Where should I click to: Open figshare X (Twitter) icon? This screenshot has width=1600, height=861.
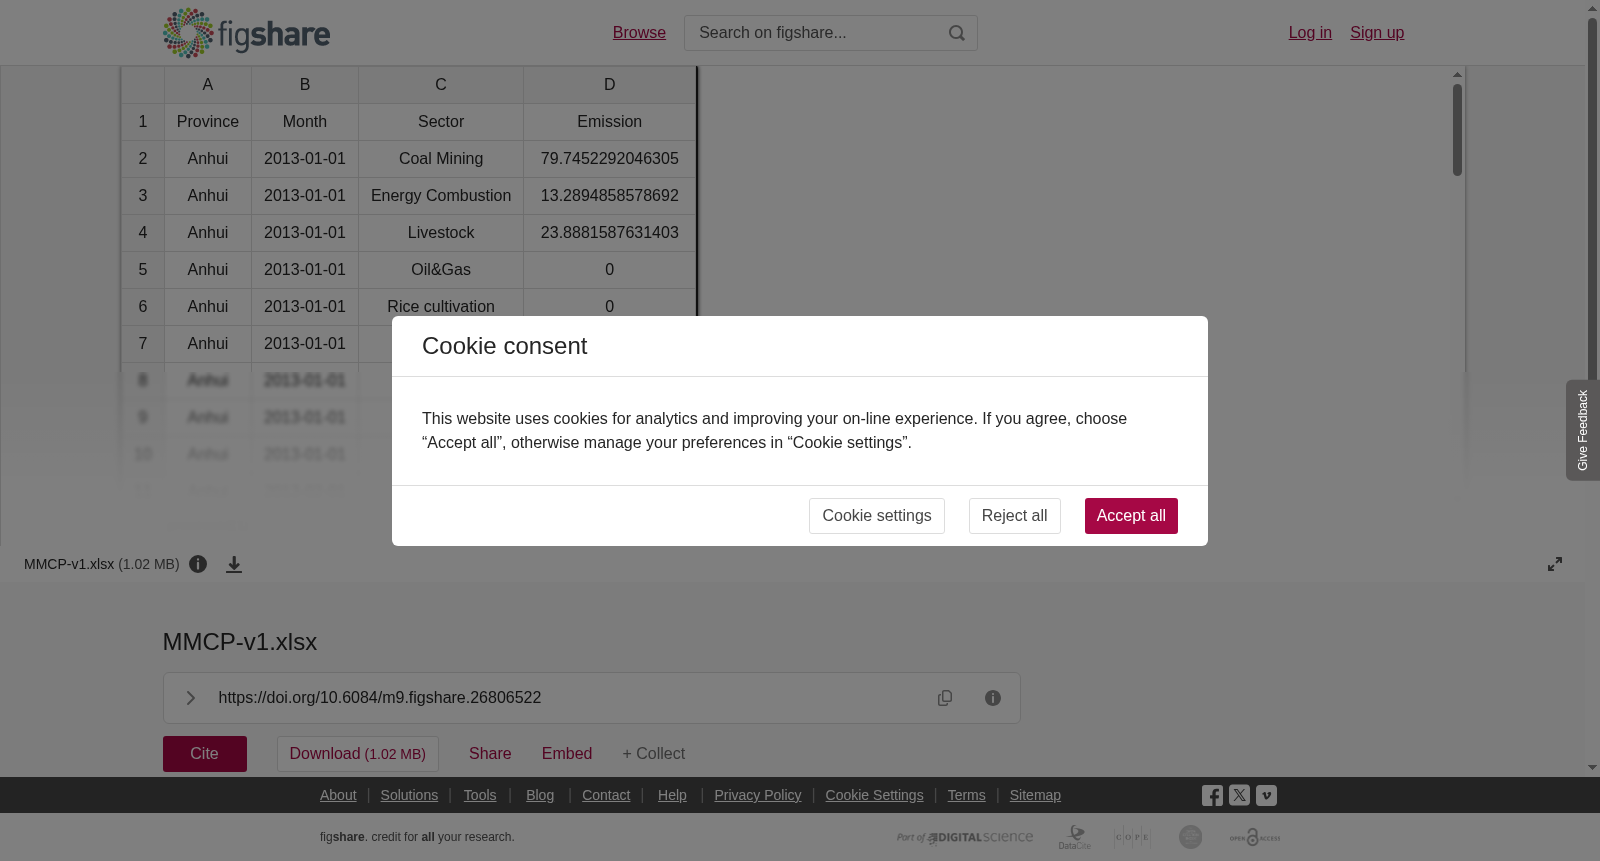tap(1239, 796)
